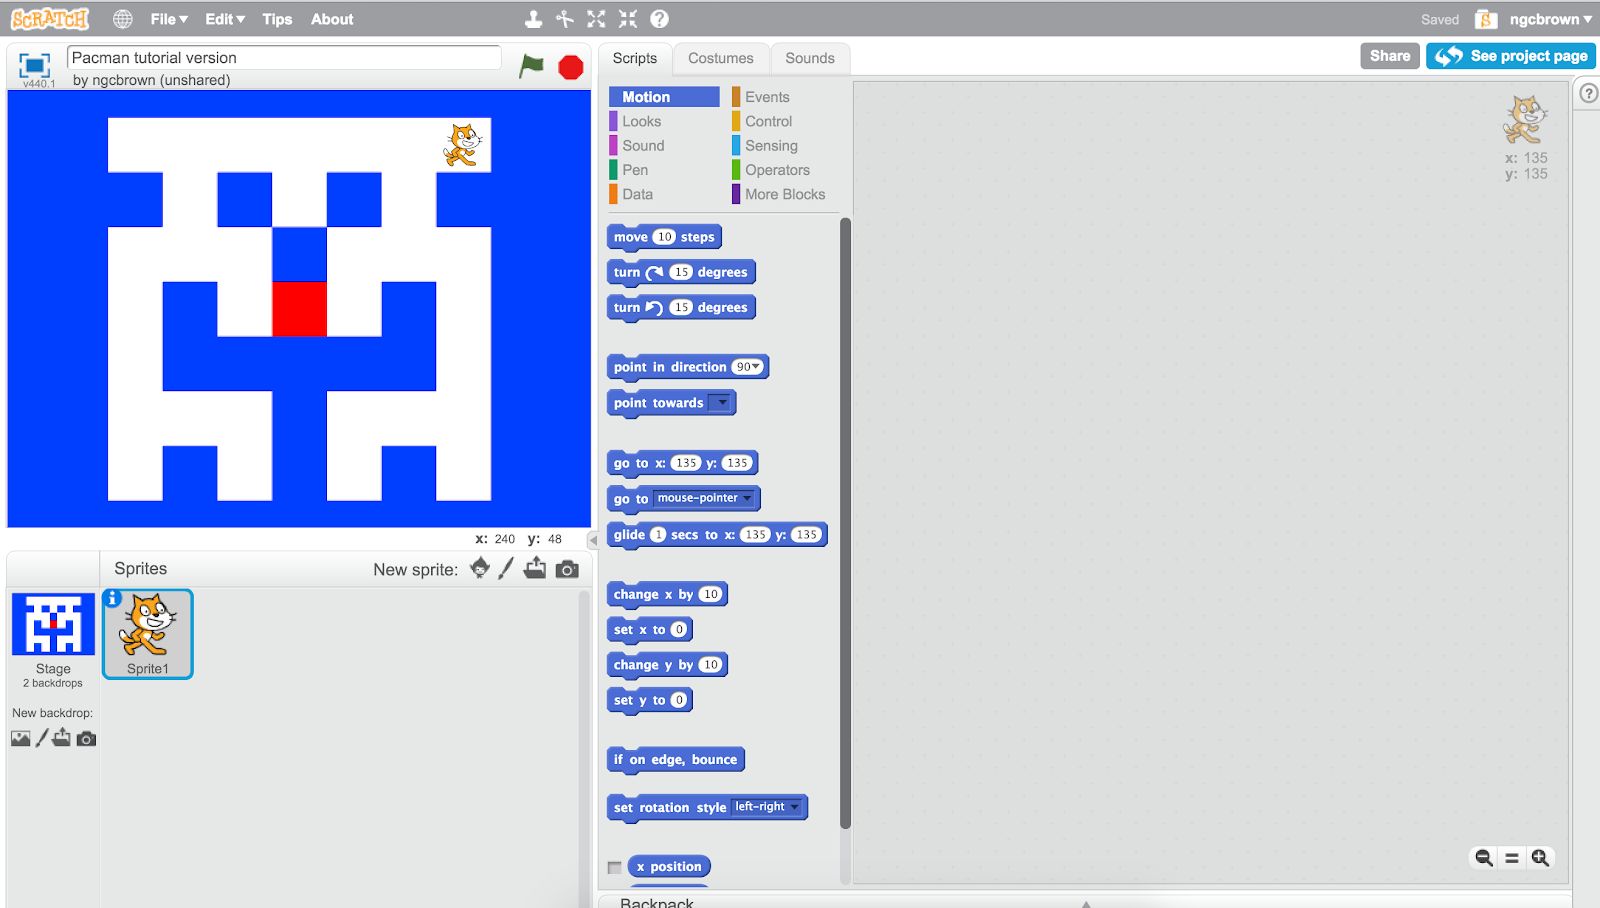The width and height of the screenshot is (1600, 908).
Task: Select the Delete scissors tool
Action: (565, 19)
